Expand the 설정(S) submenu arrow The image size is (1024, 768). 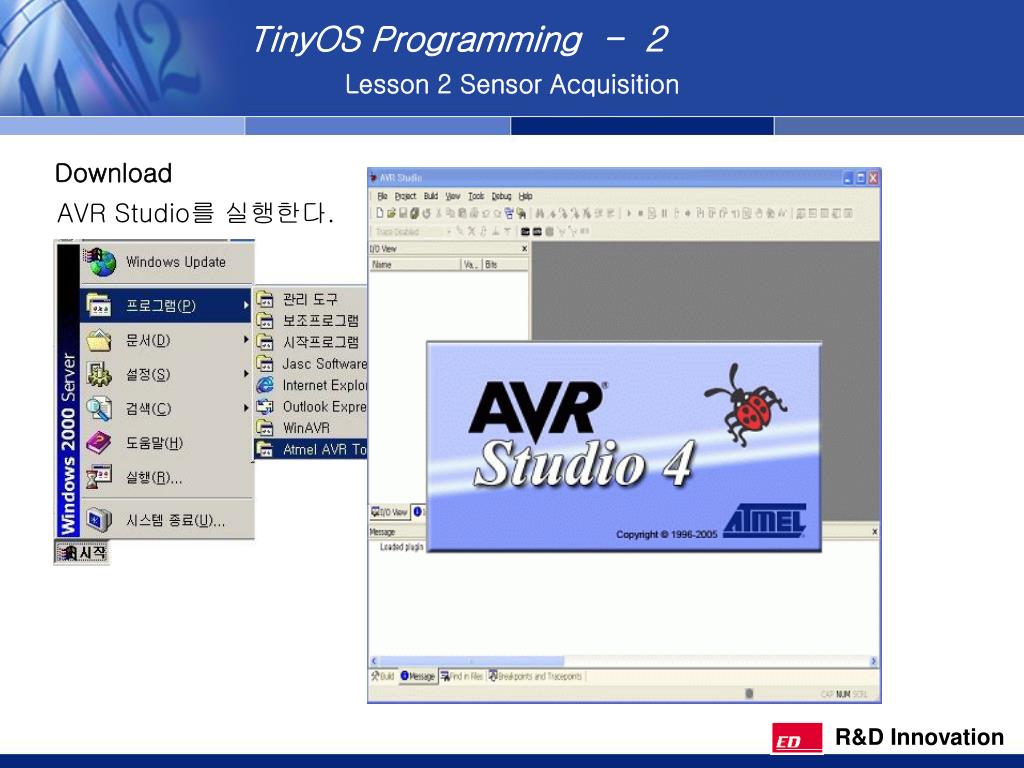pos(246,374)
